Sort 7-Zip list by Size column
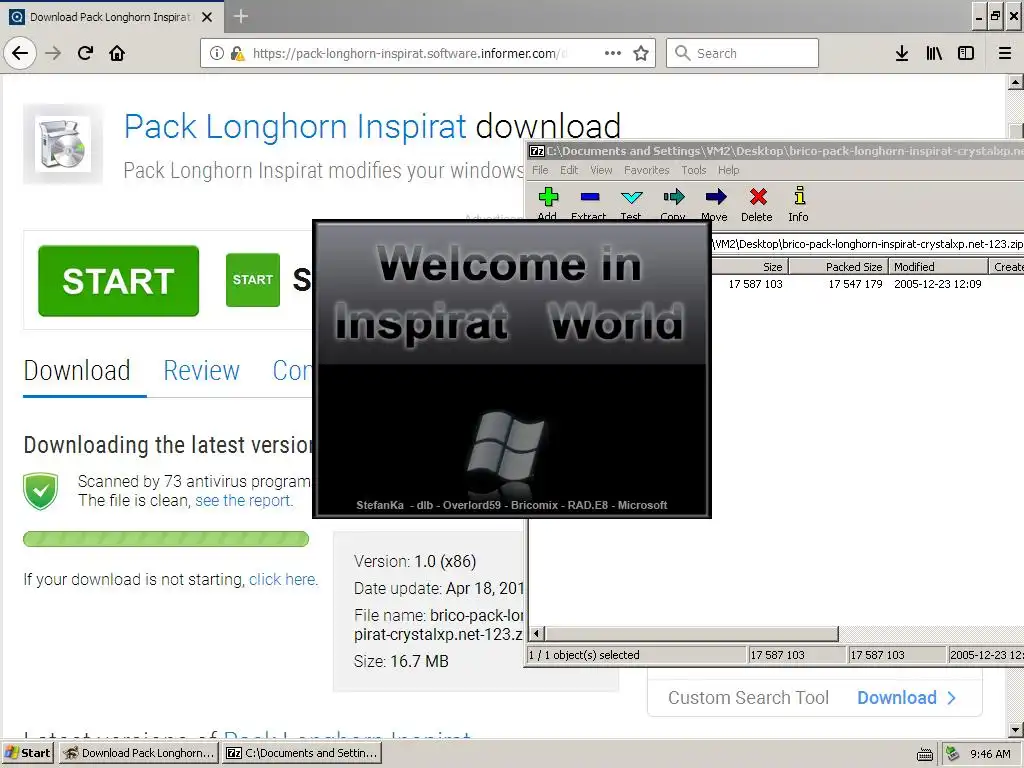Screen dimensions: 1024x768 click(750, 266)
